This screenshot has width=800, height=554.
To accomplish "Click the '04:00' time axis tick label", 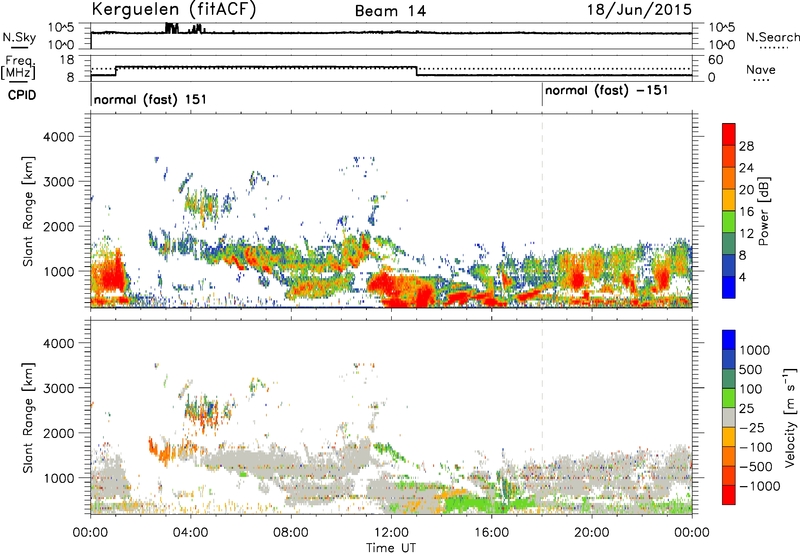I will point(190,533).
